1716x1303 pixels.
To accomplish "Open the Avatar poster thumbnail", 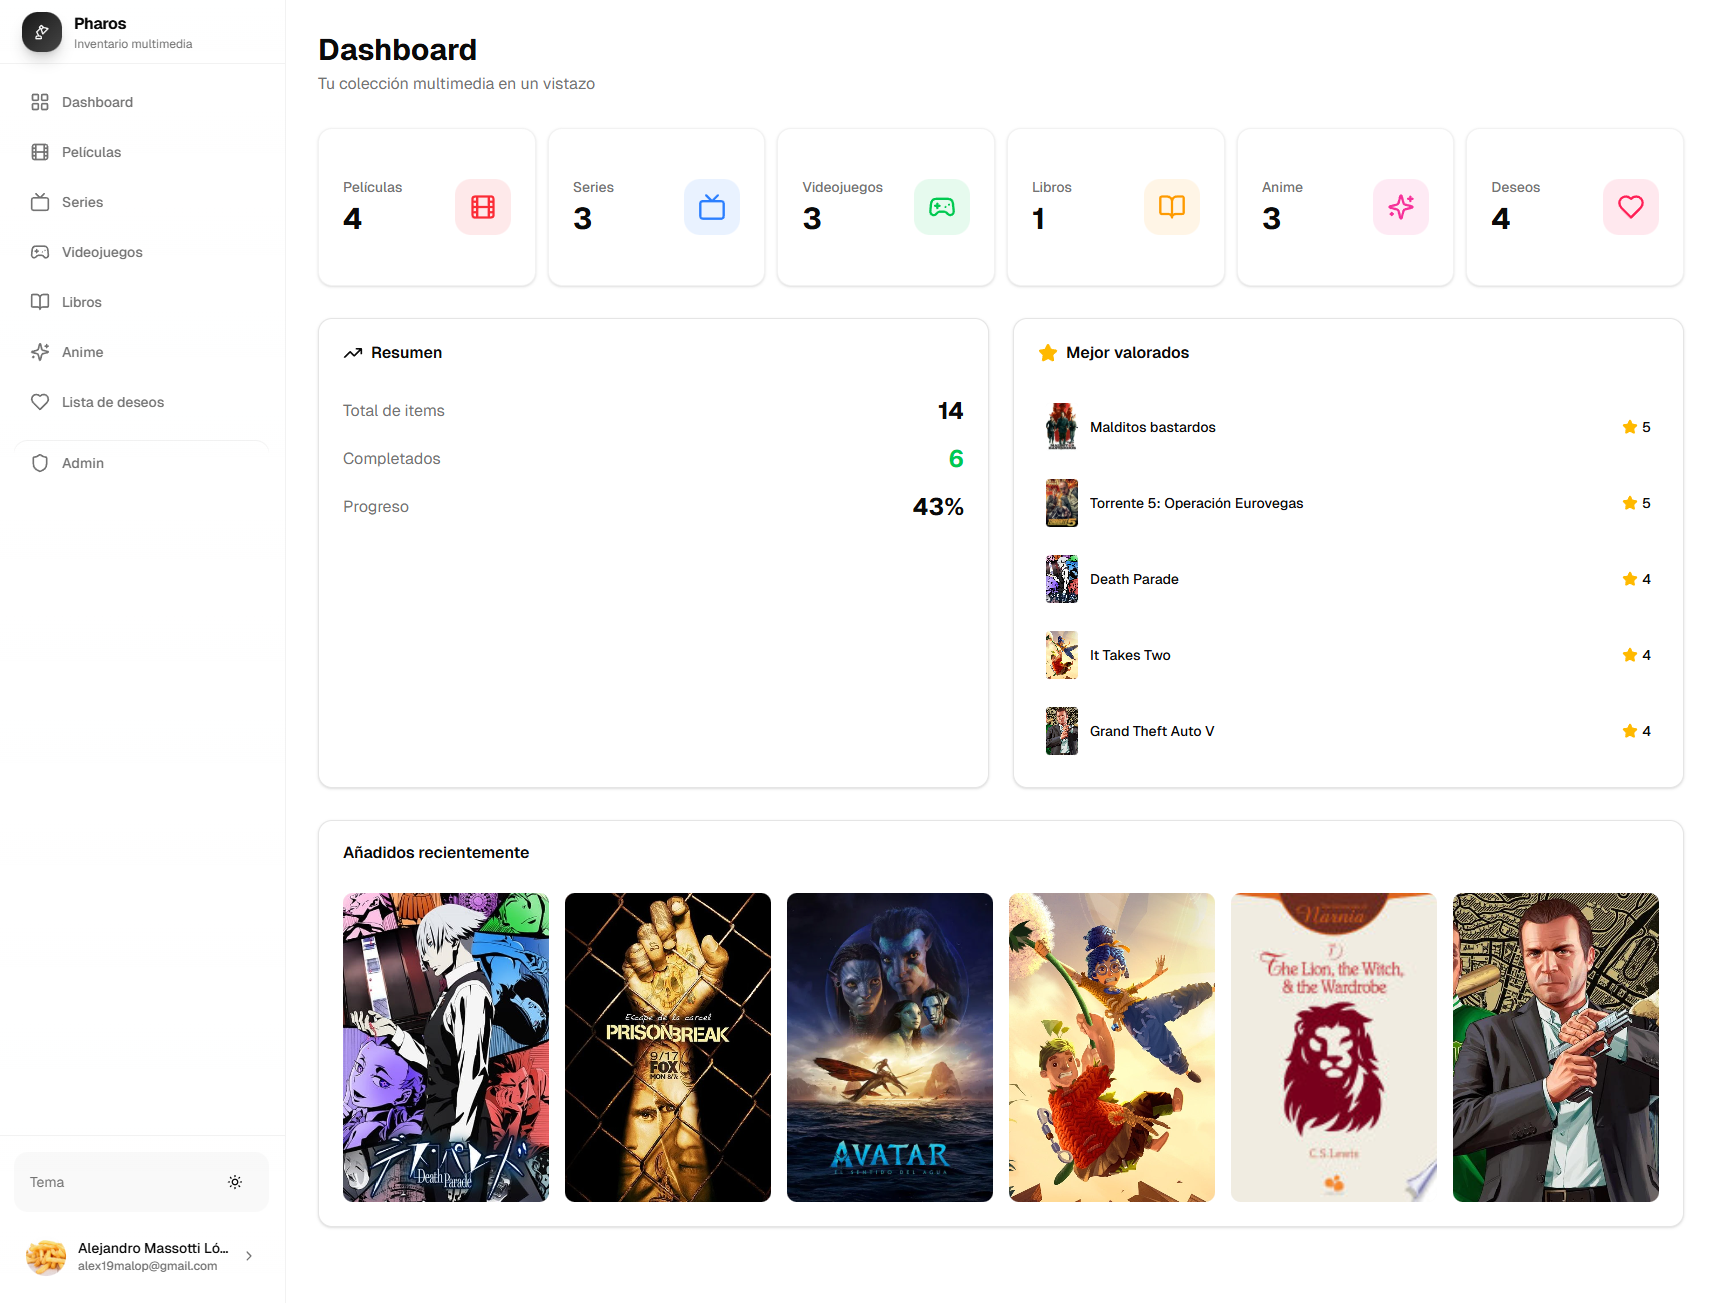I will (889, 1047).
